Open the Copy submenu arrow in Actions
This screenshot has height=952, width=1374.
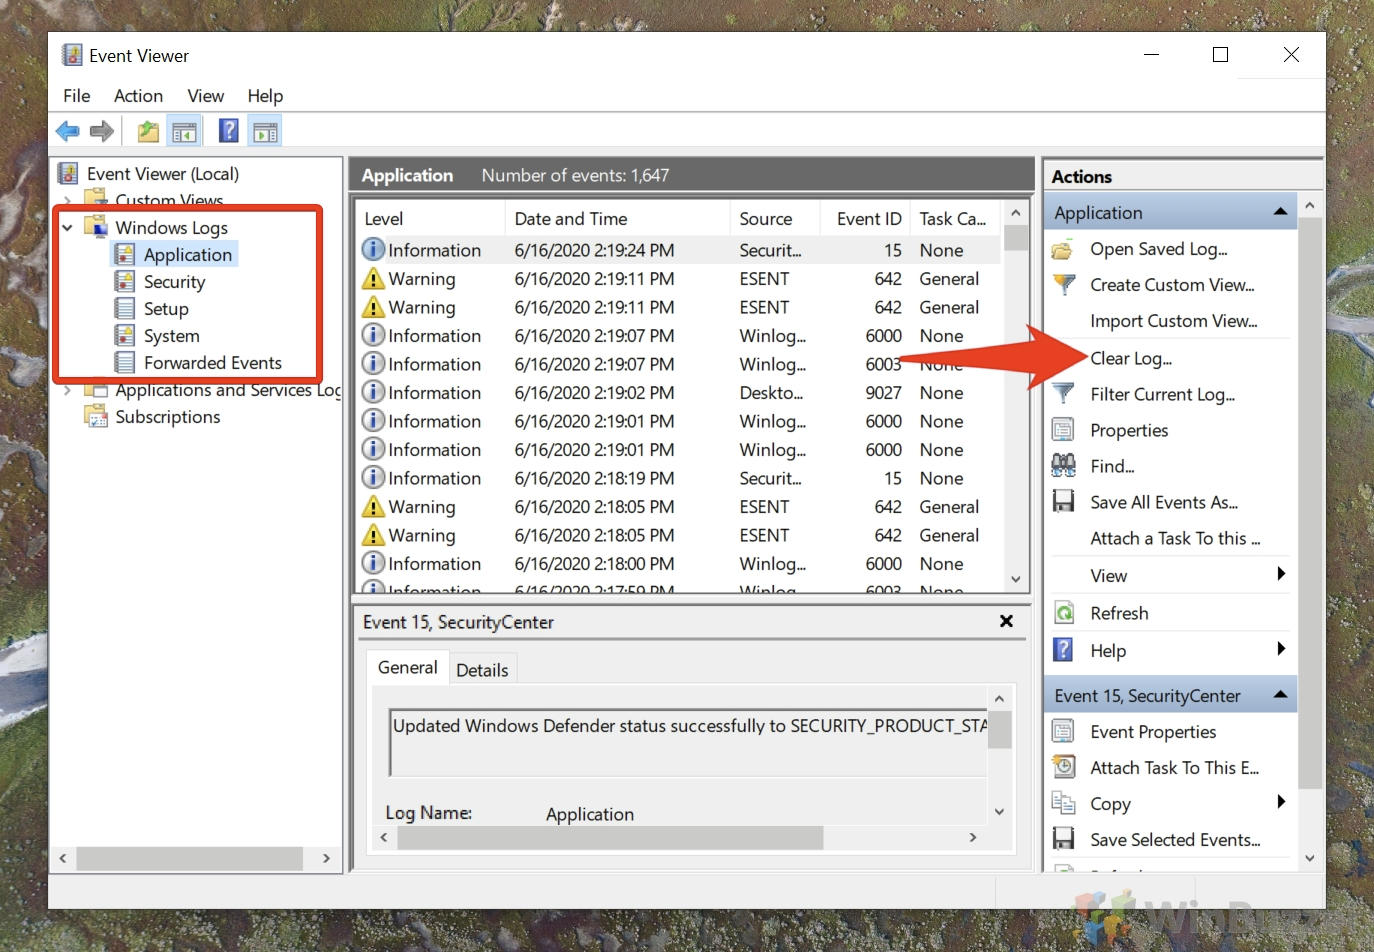tap(1281, 802)
